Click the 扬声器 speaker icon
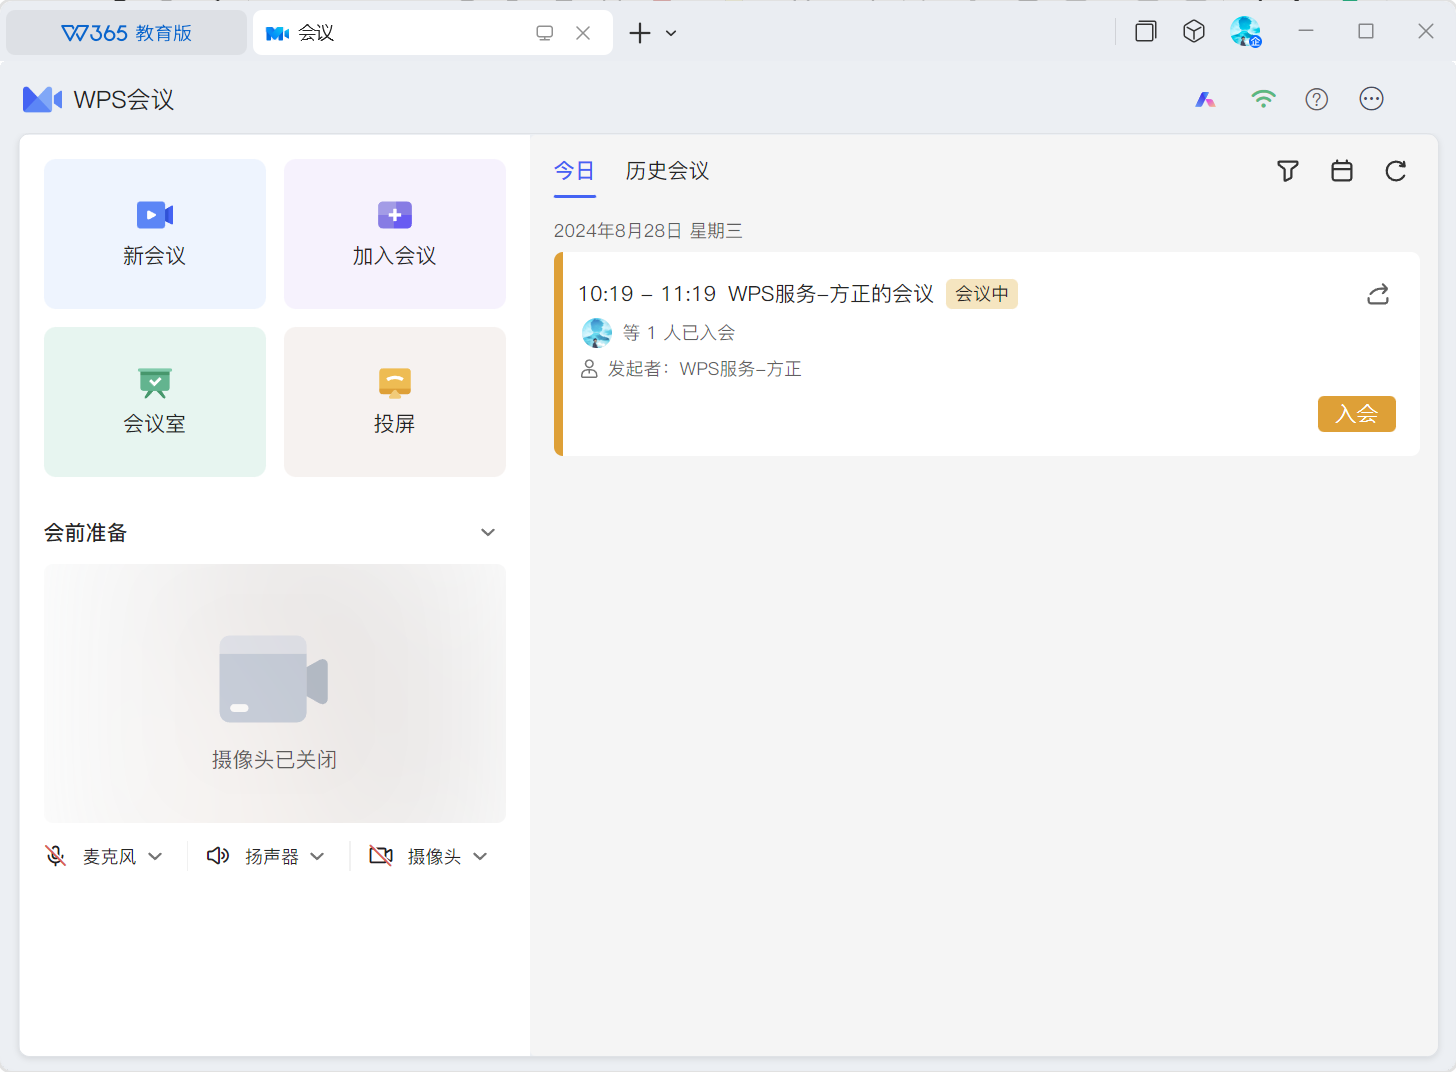 tap(218, 856)
